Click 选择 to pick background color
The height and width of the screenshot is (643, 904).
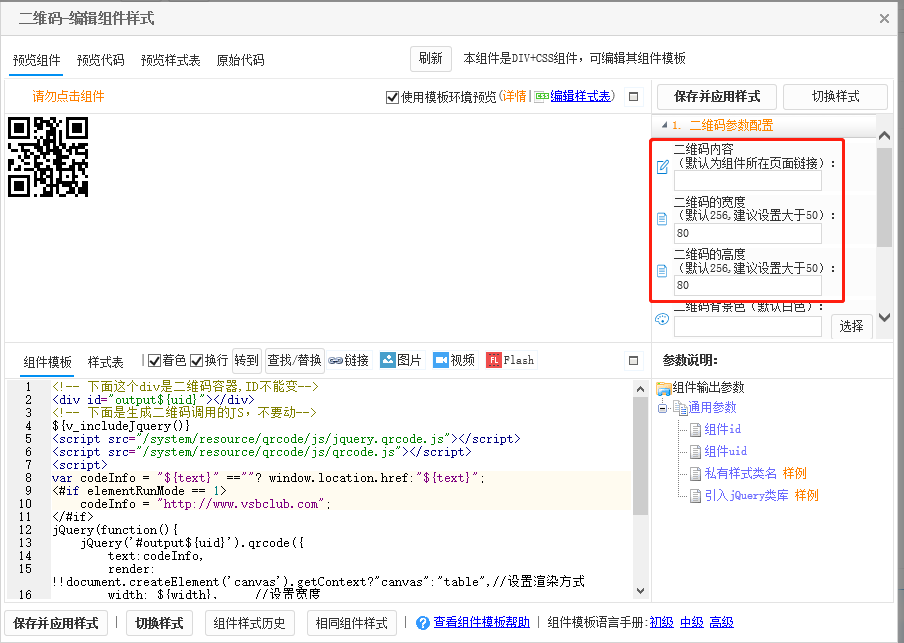(x=851, y=326)
